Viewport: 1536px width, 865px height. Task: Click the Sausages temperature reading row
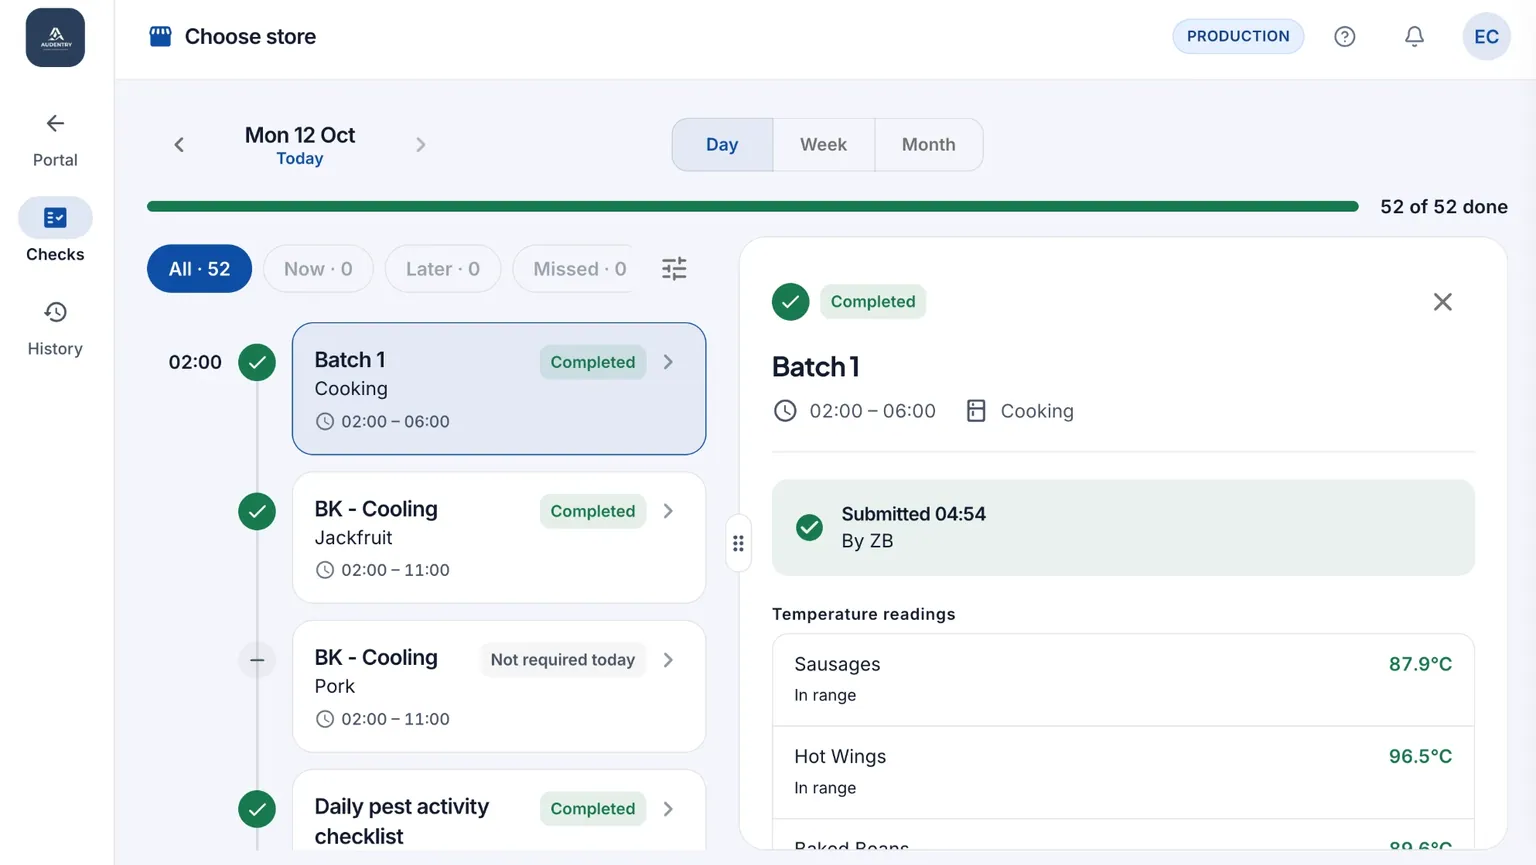(x=1123, y=680)
